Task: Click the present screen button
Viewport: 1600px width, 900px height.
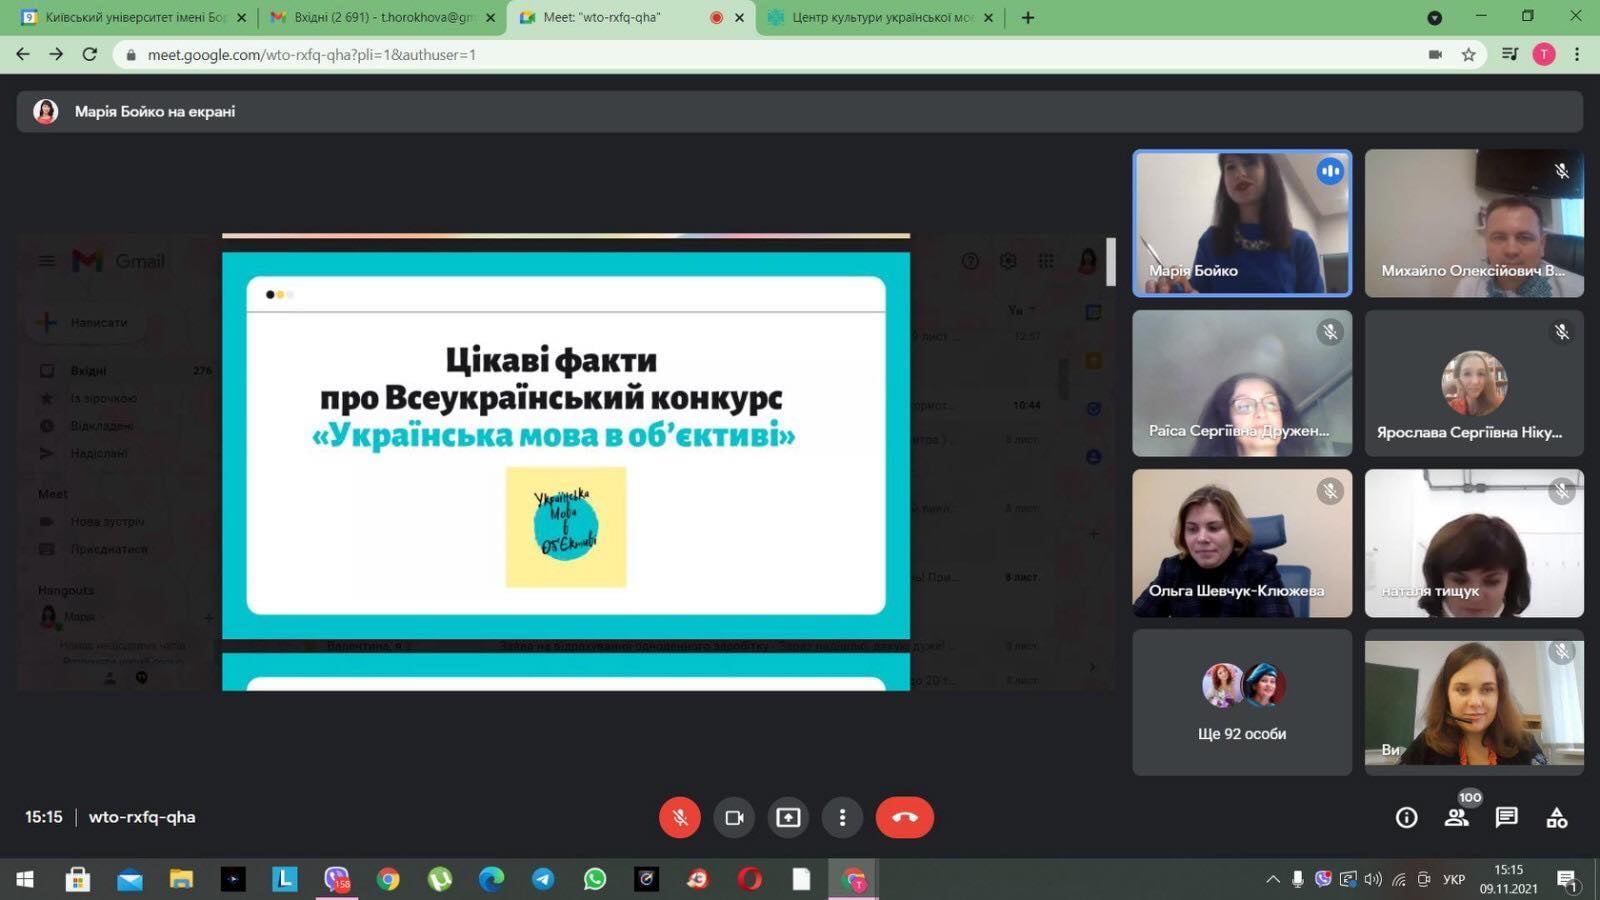Action: click(788, 818)
